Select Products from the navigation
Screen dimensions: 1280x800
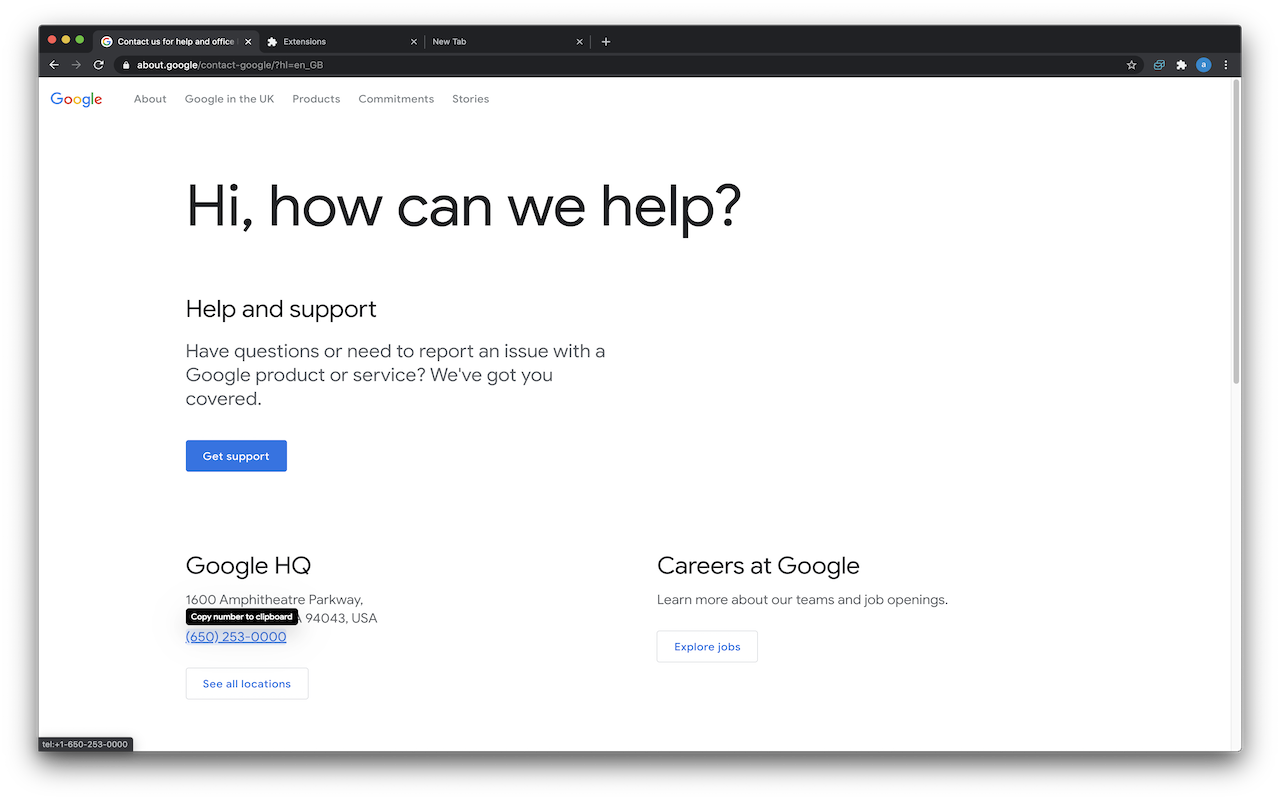click(316, 99)
